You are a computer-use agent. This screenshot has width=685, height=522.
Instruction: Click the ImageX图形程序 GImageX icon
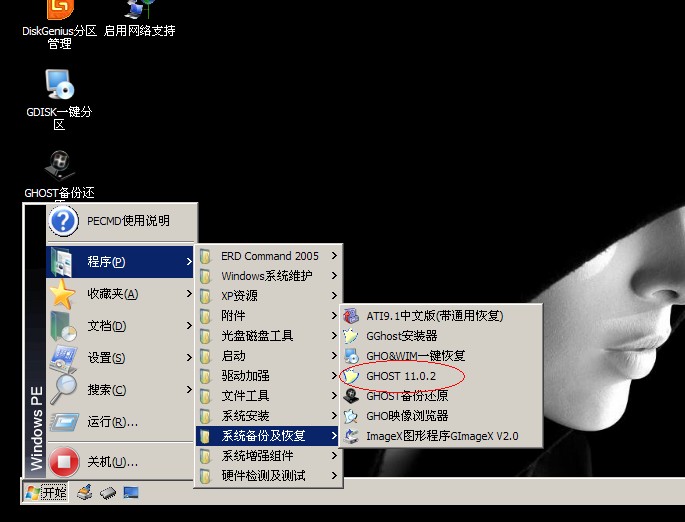[x=351, y=436]
